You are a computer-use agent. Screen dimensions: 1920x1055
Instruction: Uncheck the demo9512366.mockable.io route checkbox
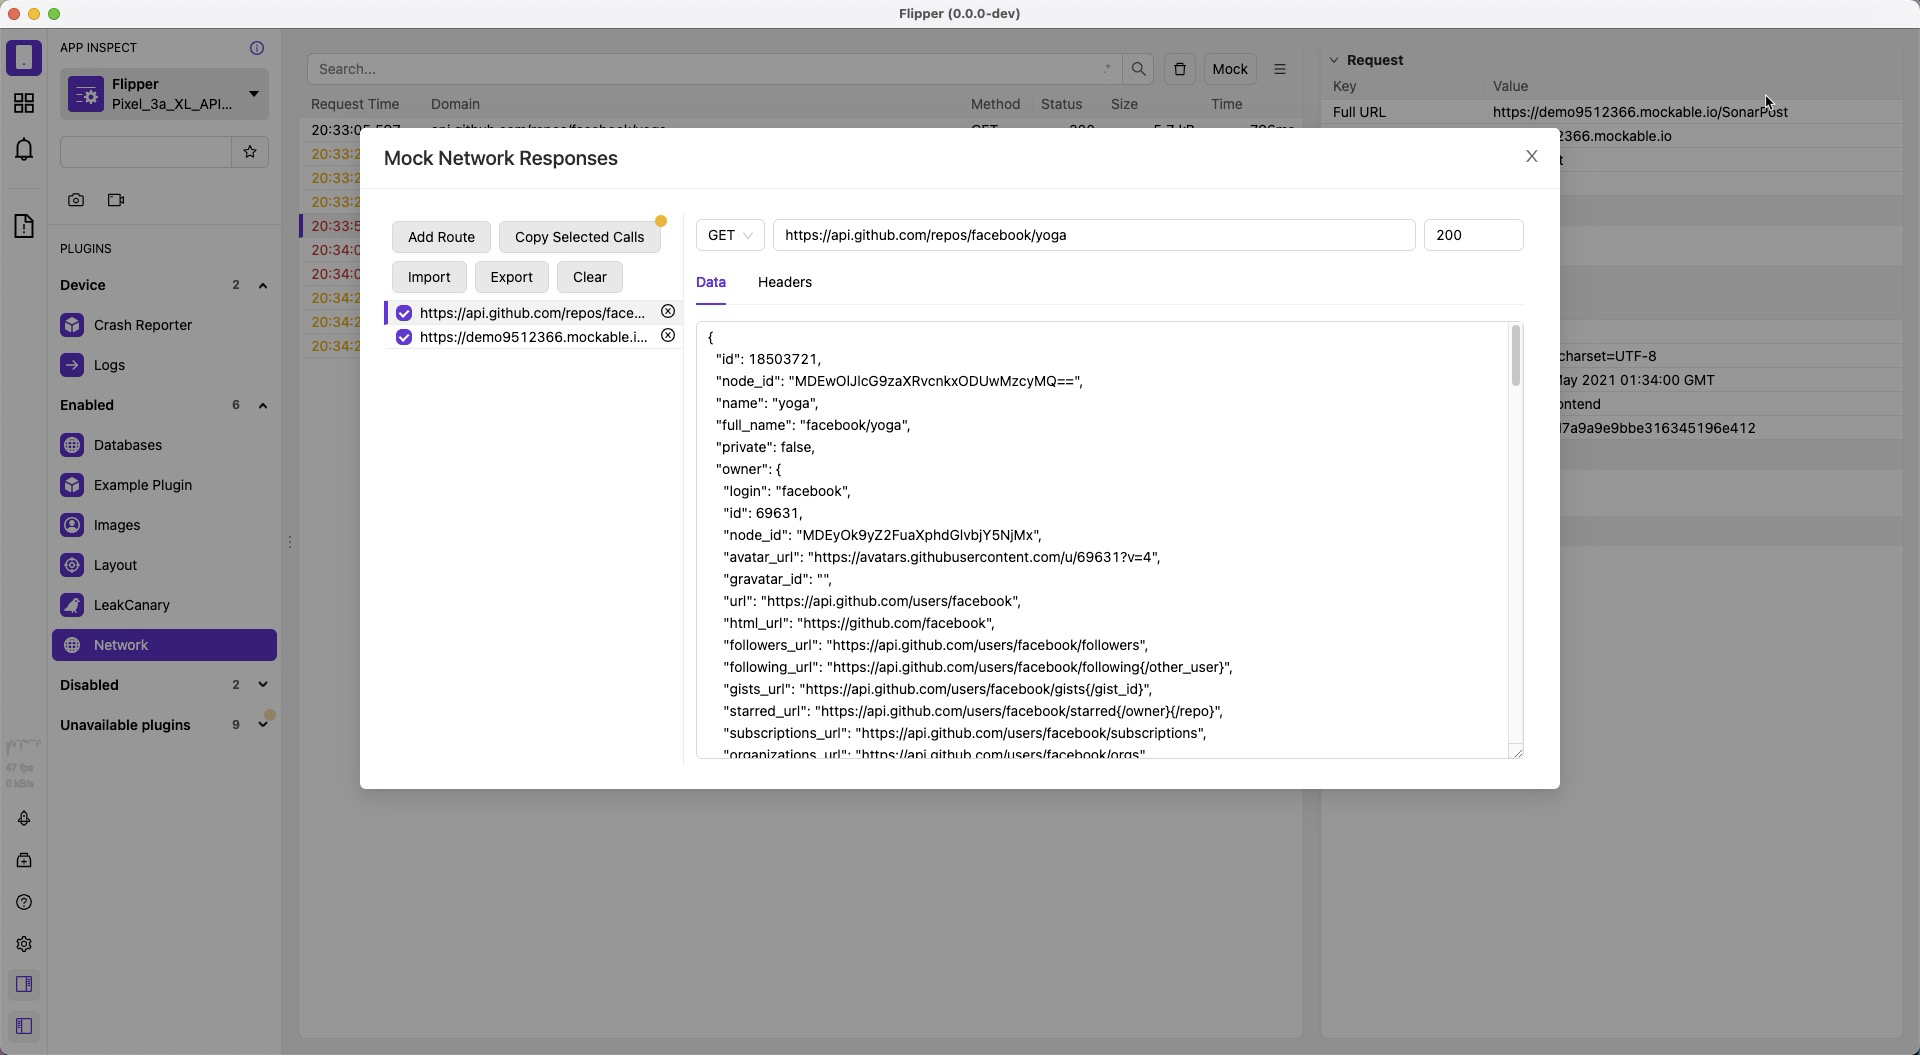404,337
